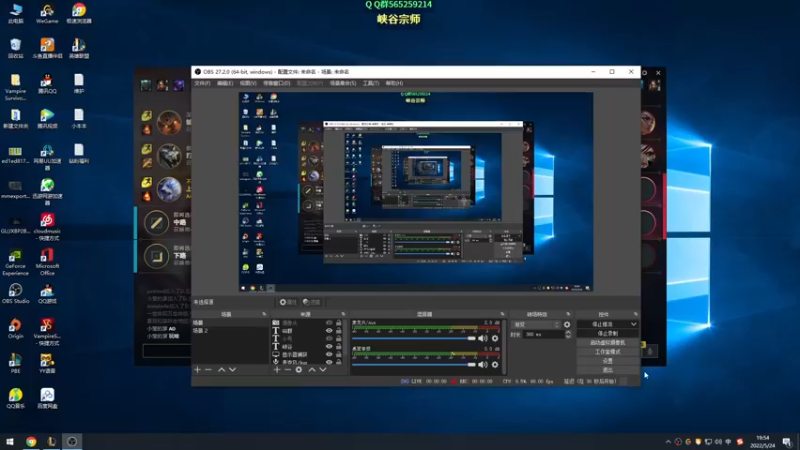Toggle visibility eye of 峡谷 source
Screen dimensions: 800x450
(329, 346)
